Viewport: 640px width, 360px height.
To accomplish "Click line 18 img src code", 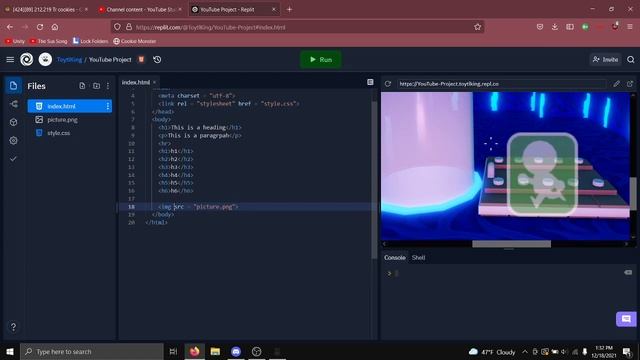I will coord(198,207).
